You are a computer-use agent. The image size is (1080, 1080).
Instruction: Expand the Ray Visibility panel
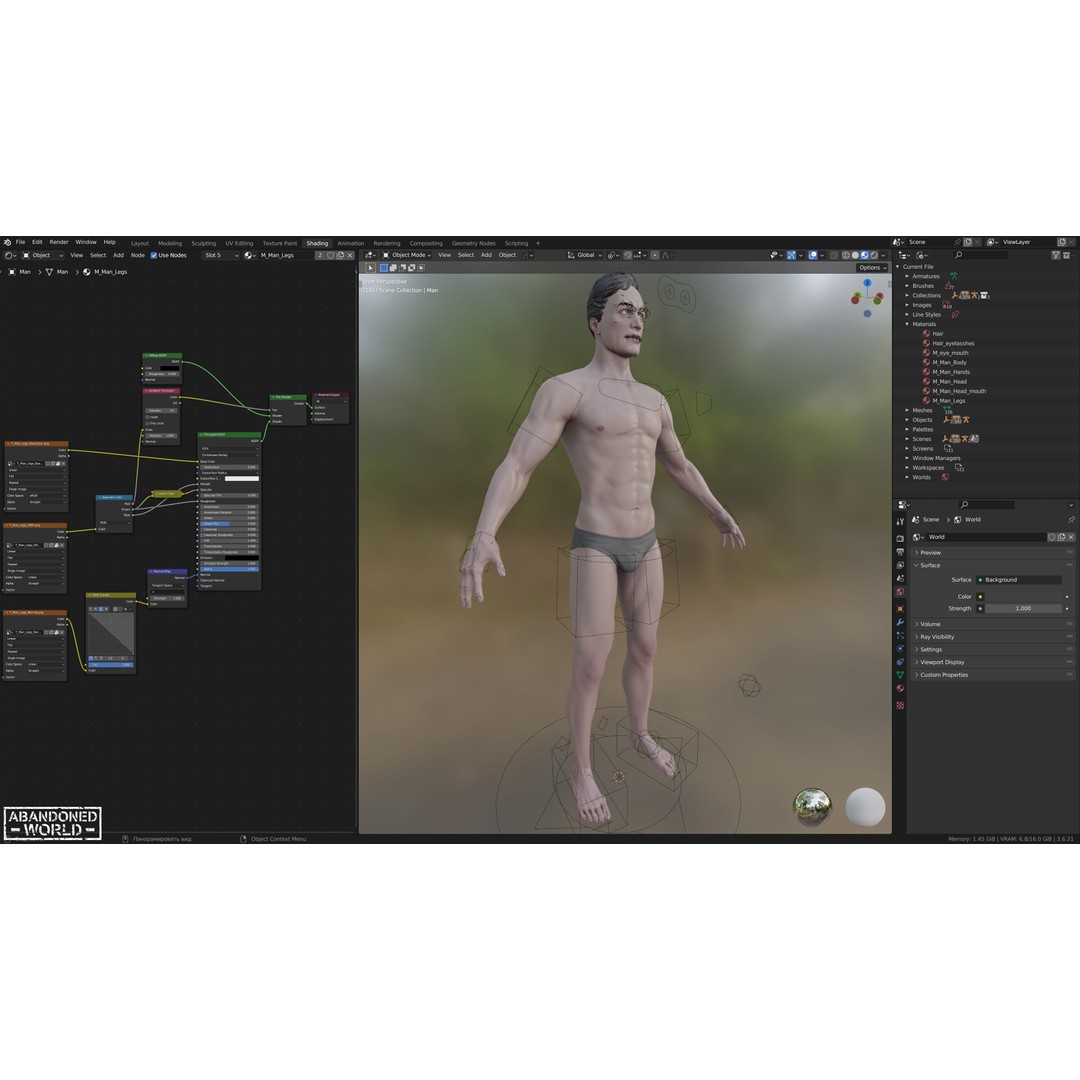tap(993, 637)
